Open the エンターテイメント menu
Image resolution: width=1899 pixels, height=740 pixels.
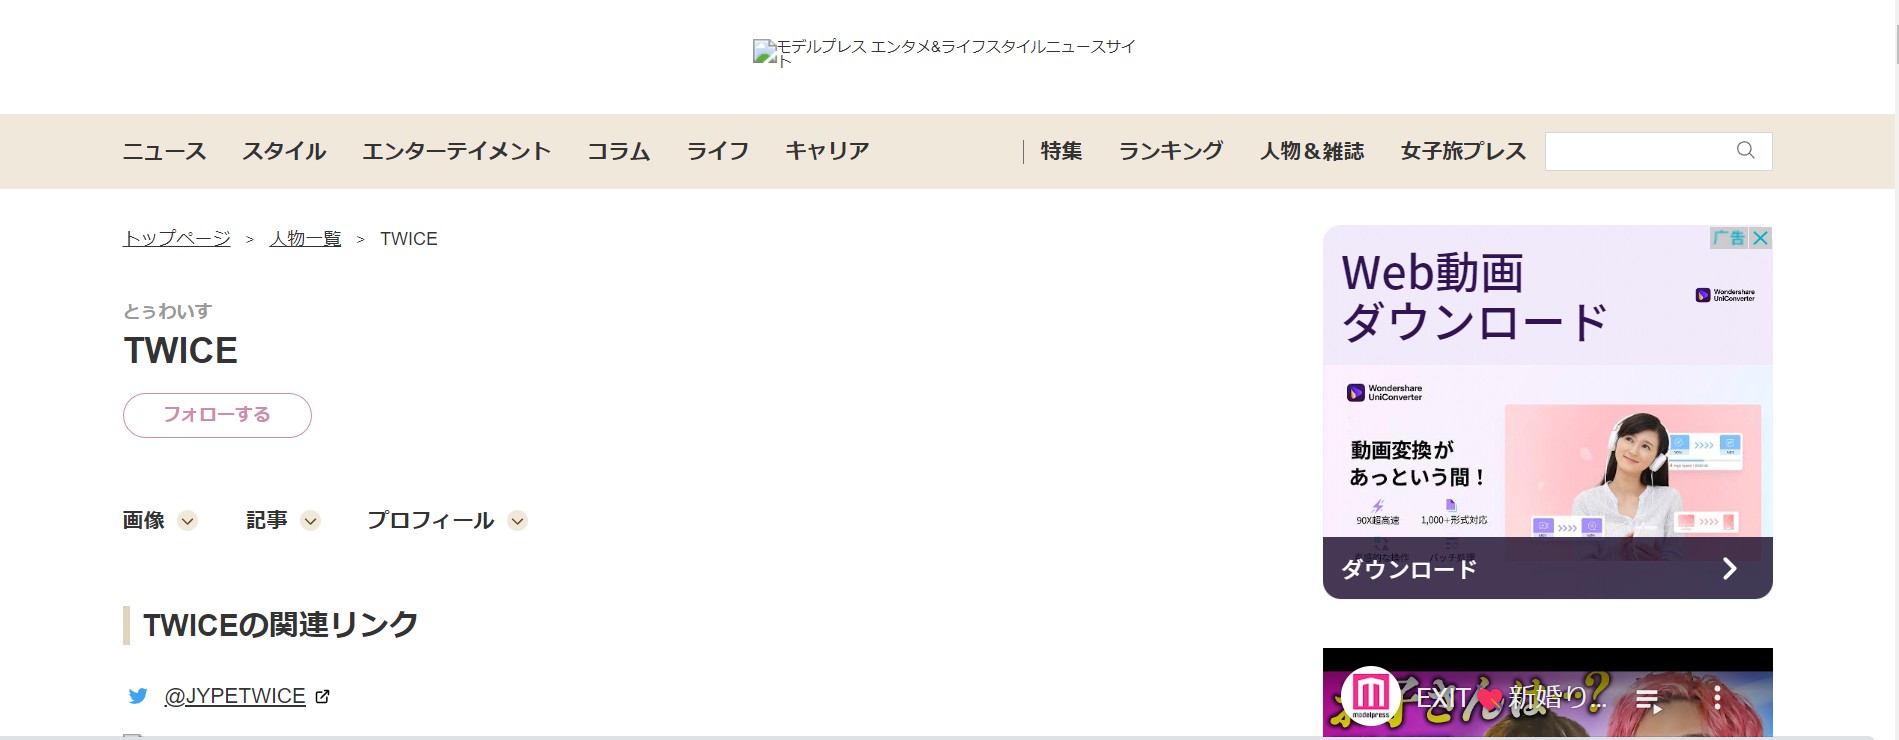(x=456, y=151)
